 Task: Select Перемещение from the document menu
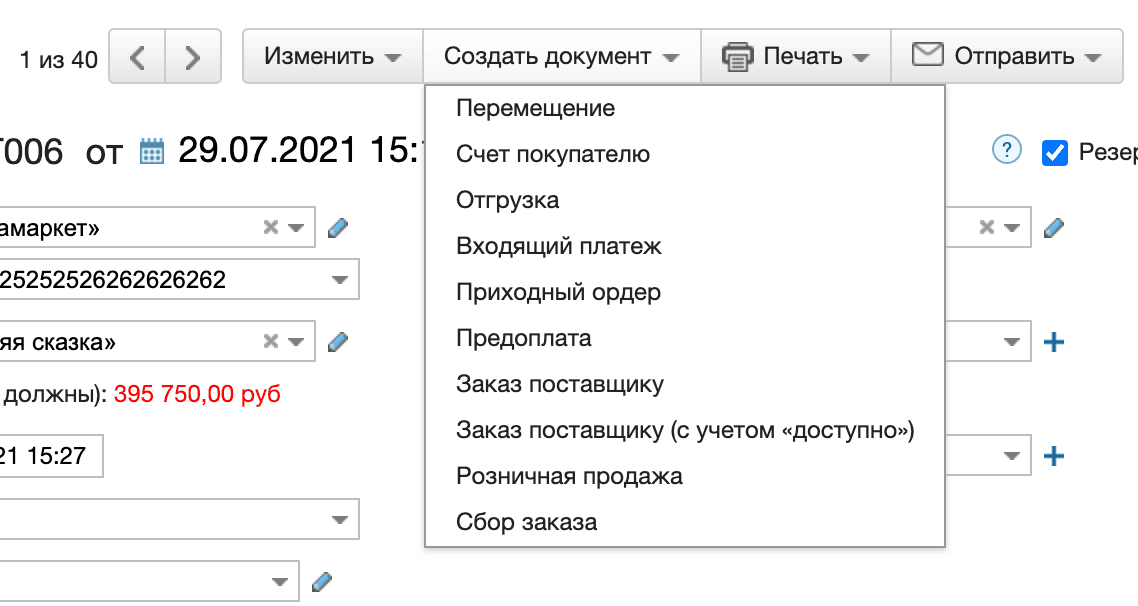pyautogui.click(x=536, y=108)
